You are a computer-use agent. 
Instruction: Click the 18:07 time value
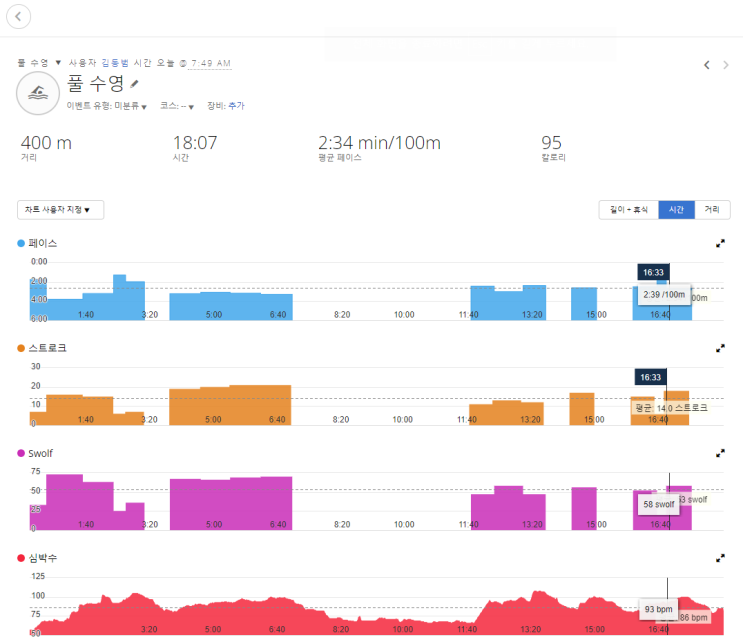point(195,143)
